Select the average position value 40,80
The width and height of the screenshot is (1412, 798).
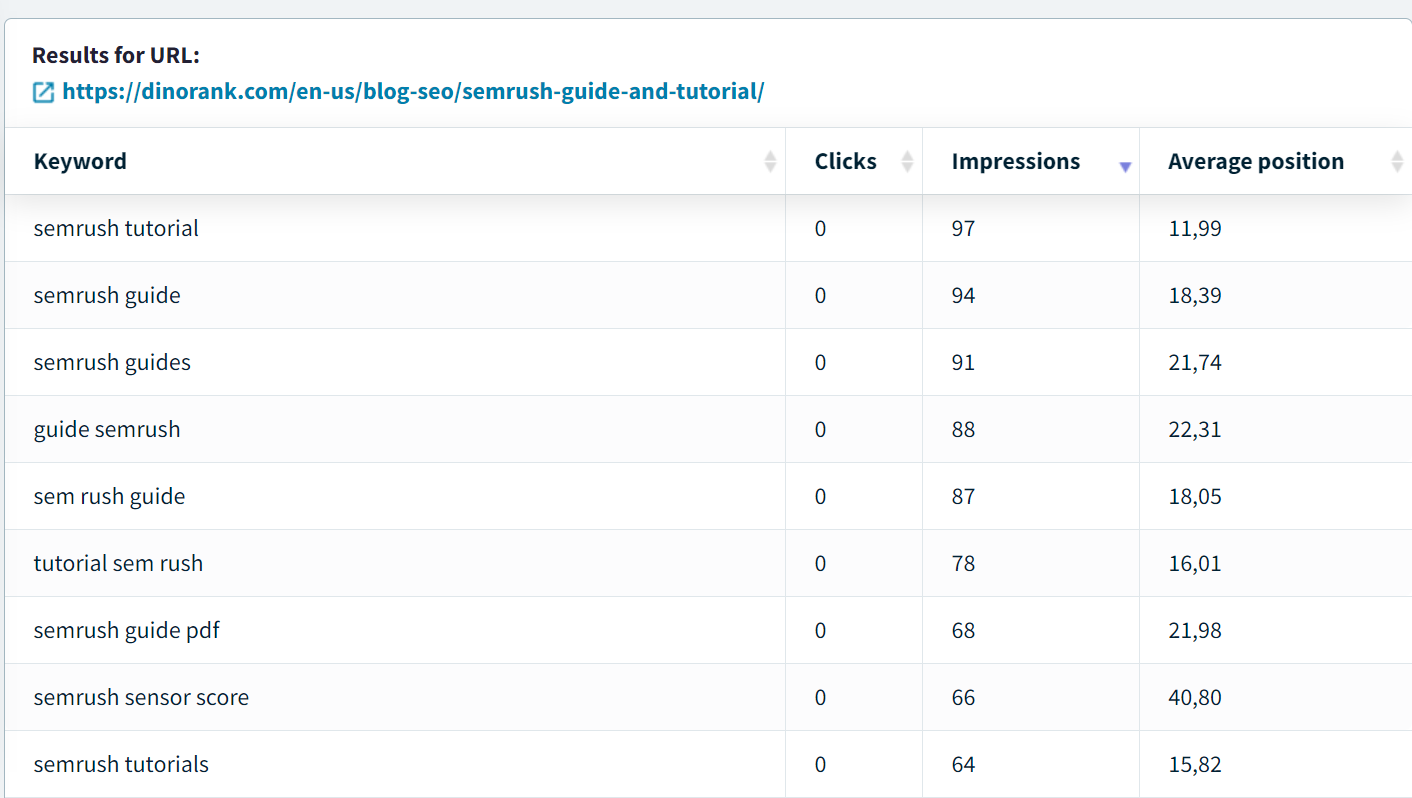pos(1194,697)
